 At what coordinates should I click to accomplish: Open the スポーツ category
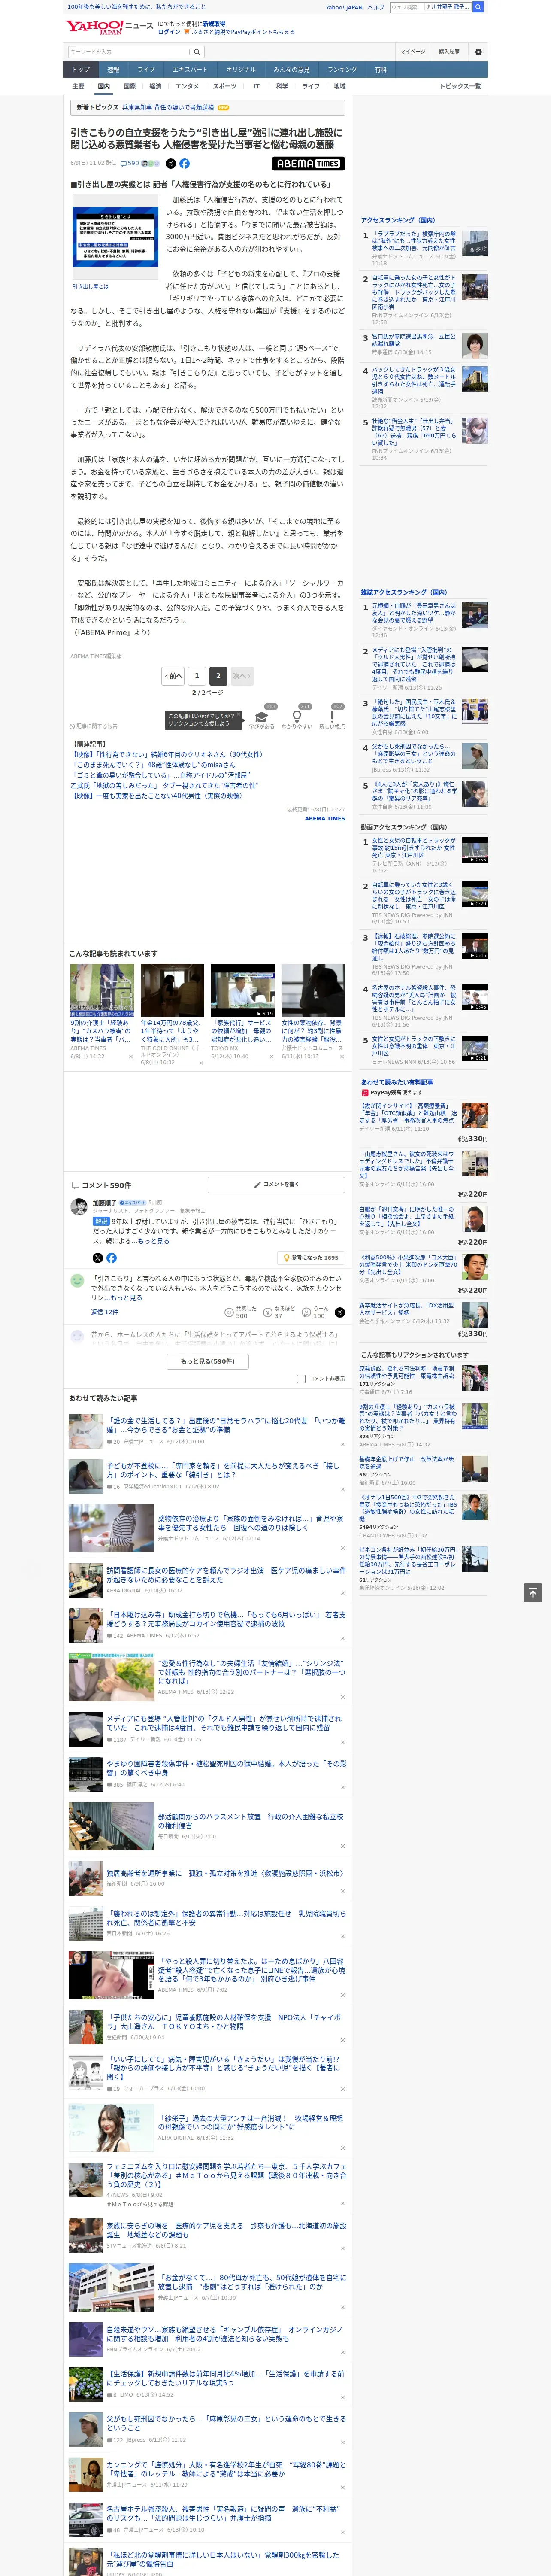pos(225,86)
